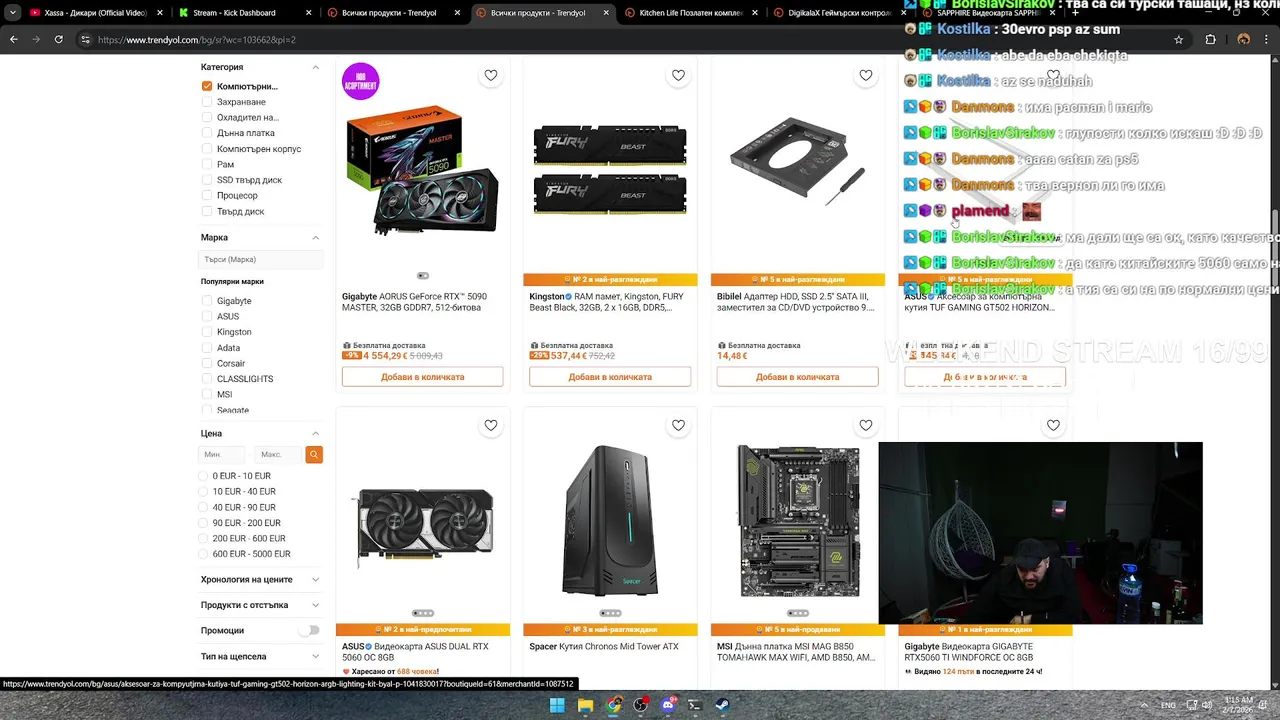Screen dimensions: 1280x720
Task: Favorite the Gigabyte AORUS RTX 5090 card
Action: coord(491,75)
